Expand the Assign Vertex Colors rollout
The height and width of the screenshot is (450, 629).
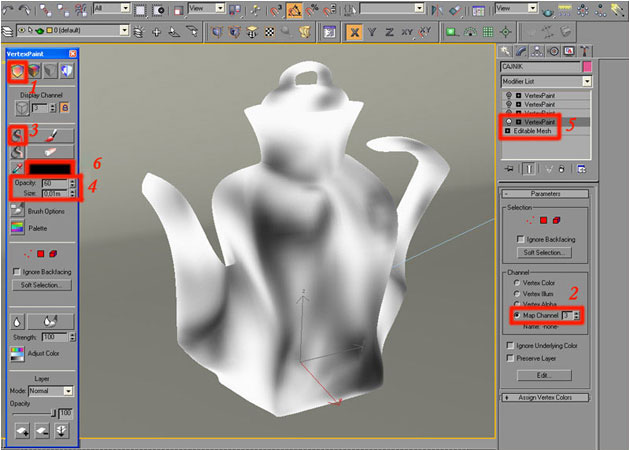pos(545,397)
